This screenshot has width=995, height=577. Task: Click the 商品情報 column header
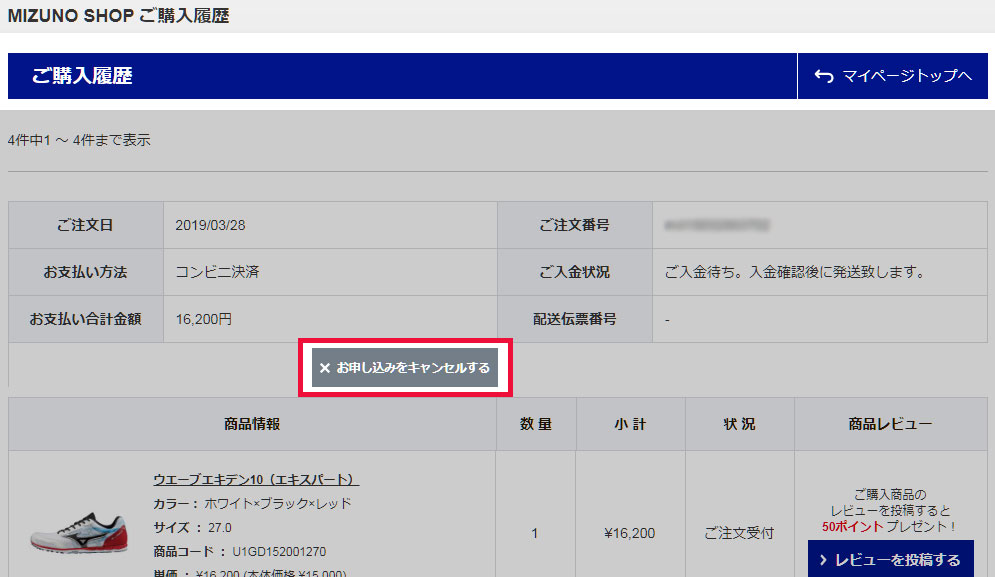(252, 424)
